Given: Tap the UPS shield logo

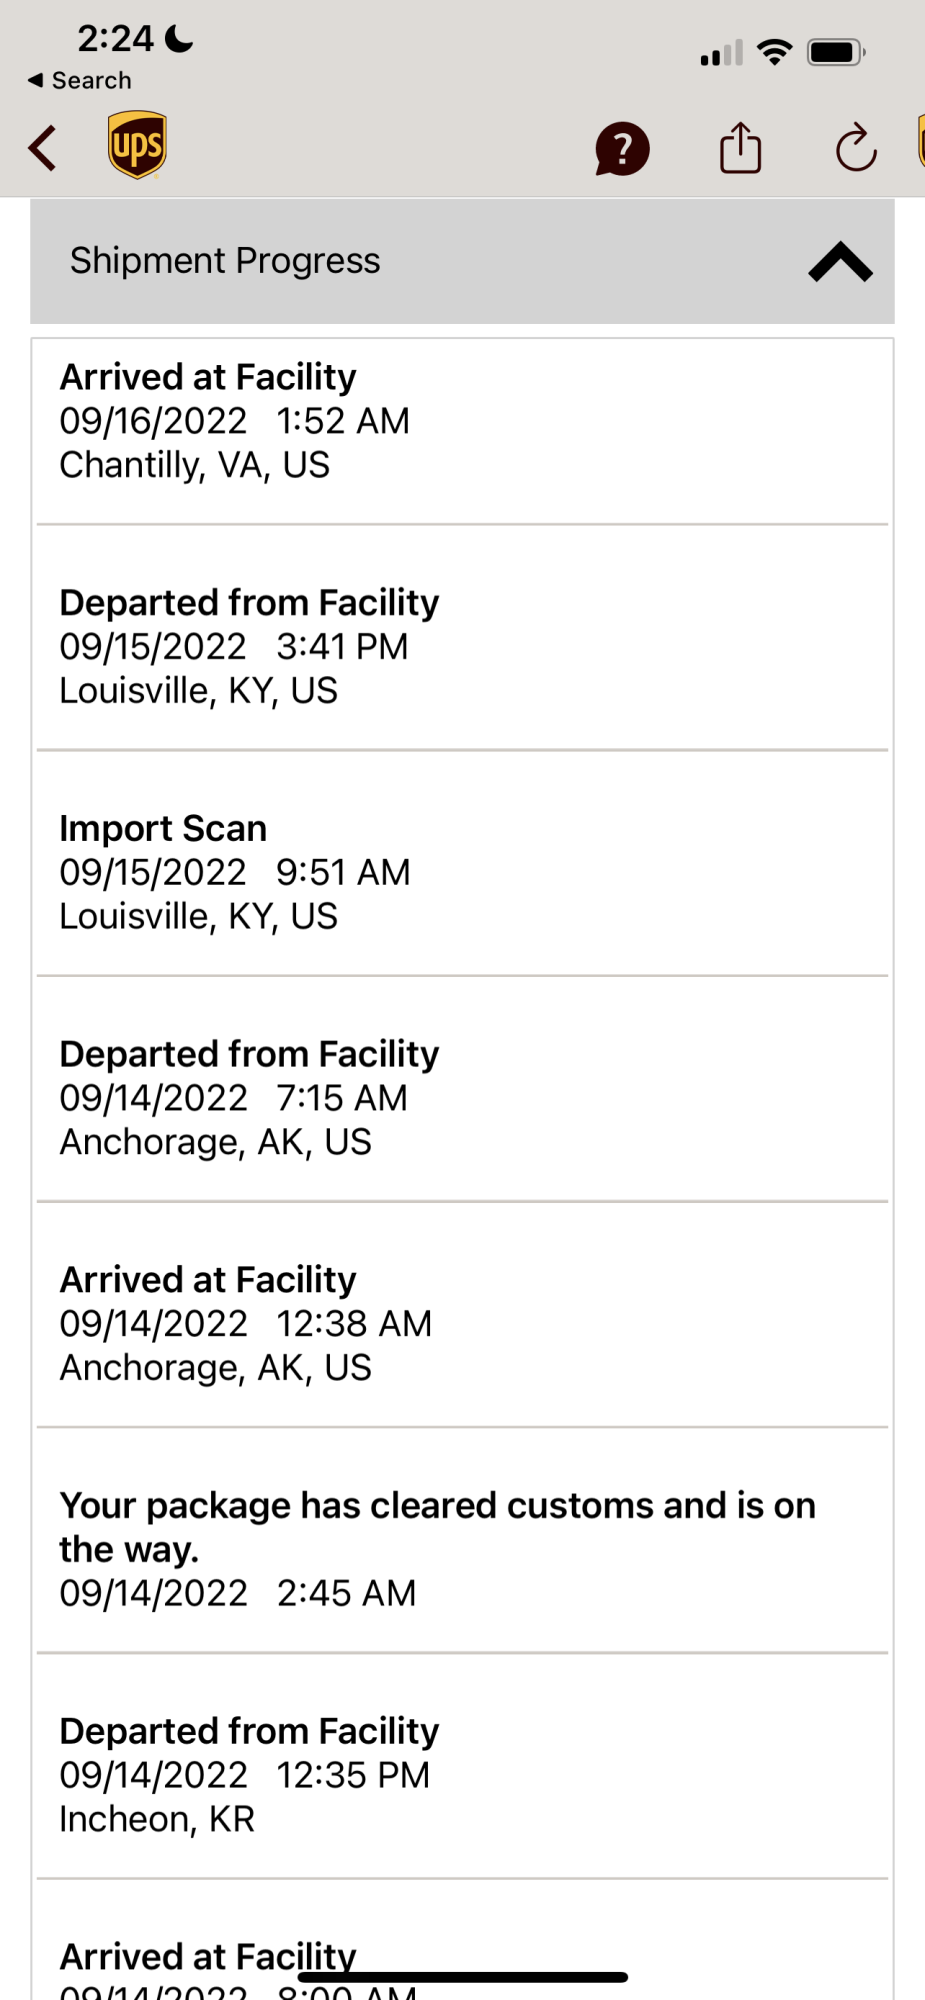Looking at the screenshot, I should click(137, 146).
